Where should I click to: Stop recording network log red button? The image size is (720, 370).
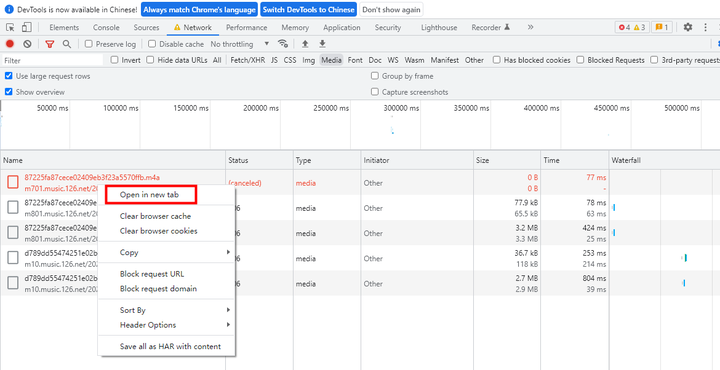point(10,44)
